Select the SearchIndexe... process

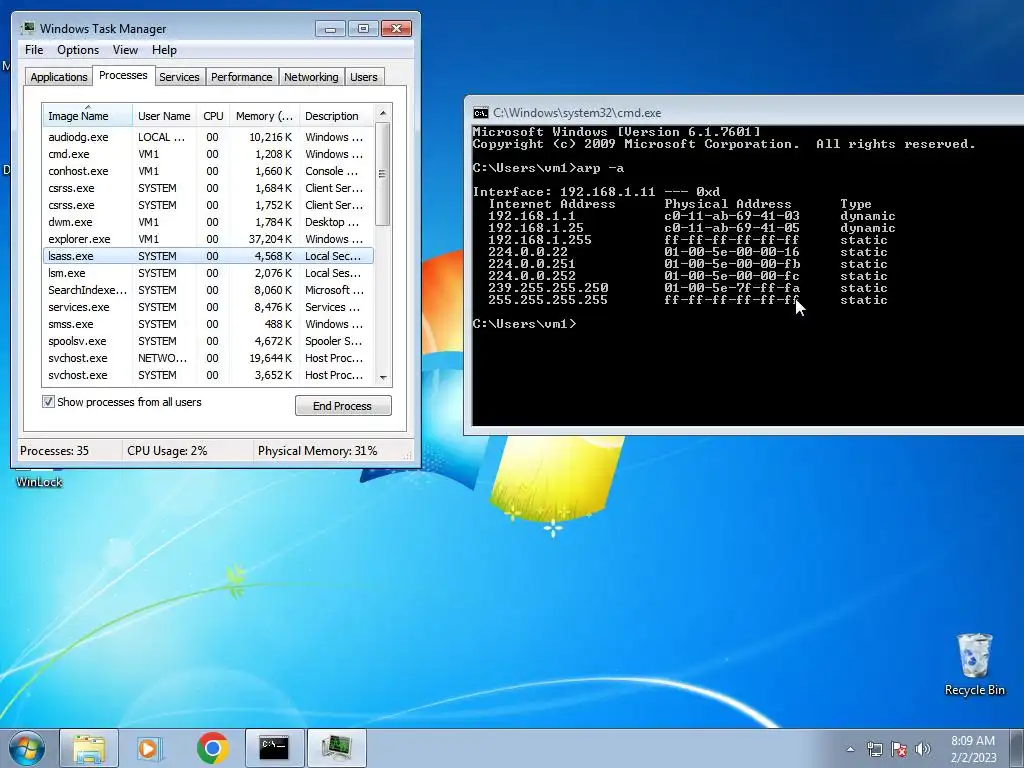coord(208,290)
